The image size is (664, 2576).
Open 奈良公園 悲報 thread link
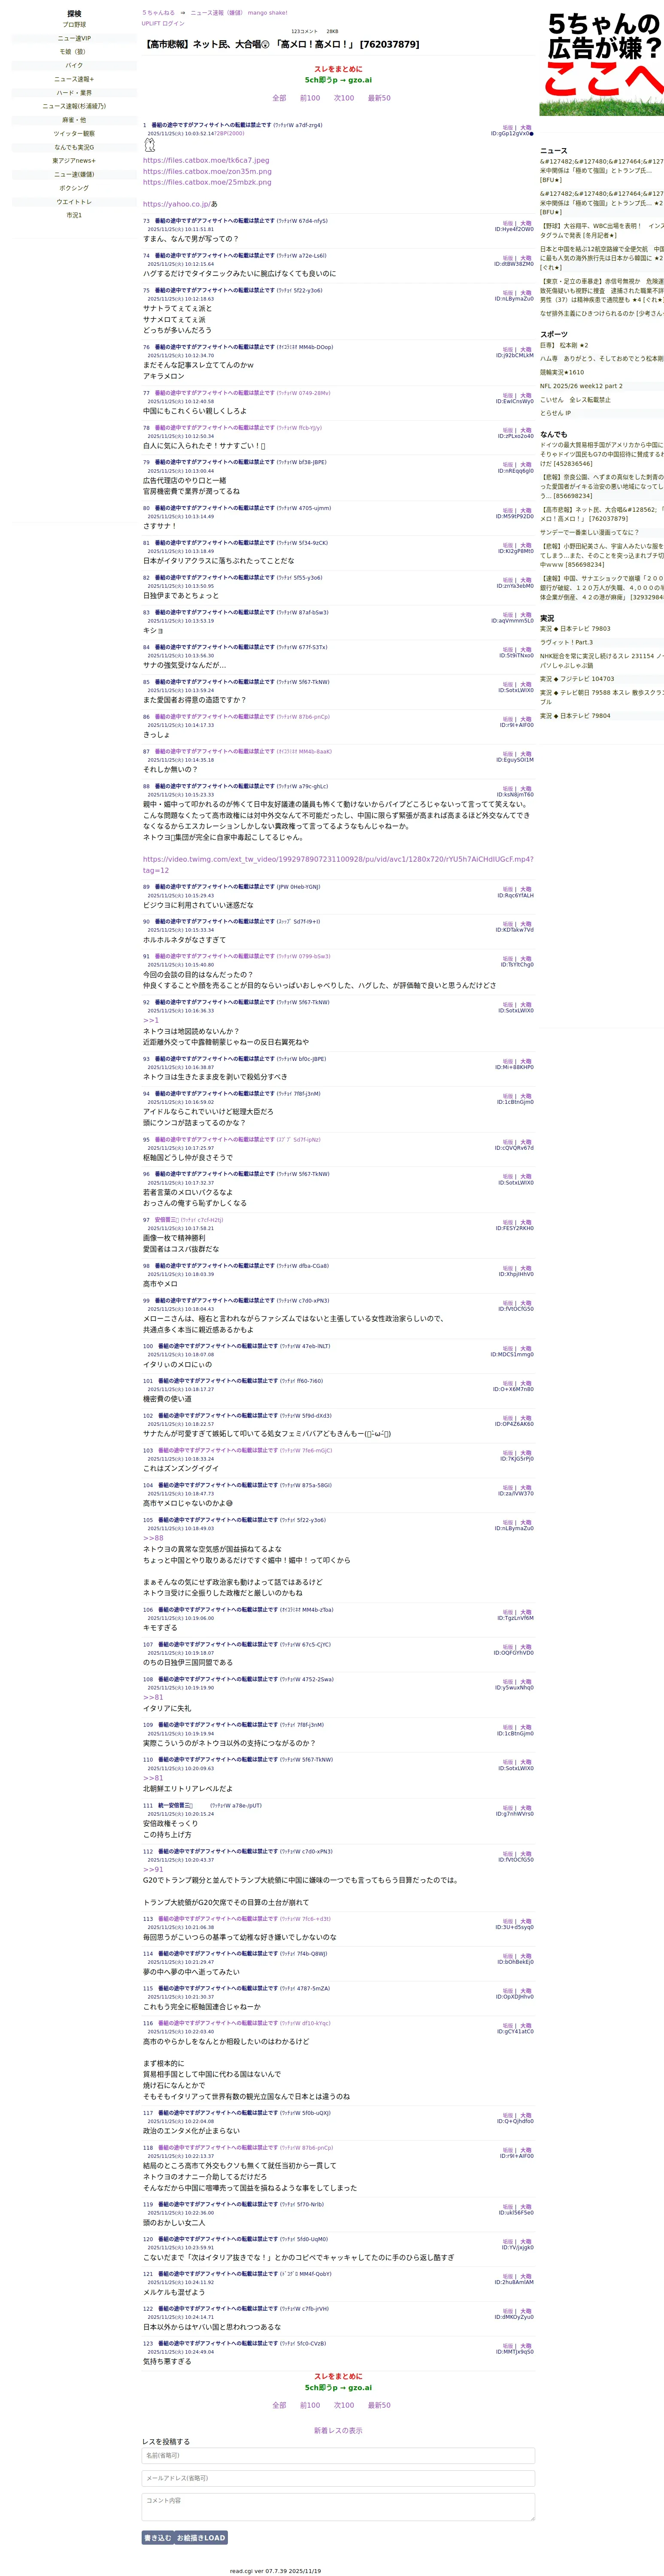coord(602,486)
